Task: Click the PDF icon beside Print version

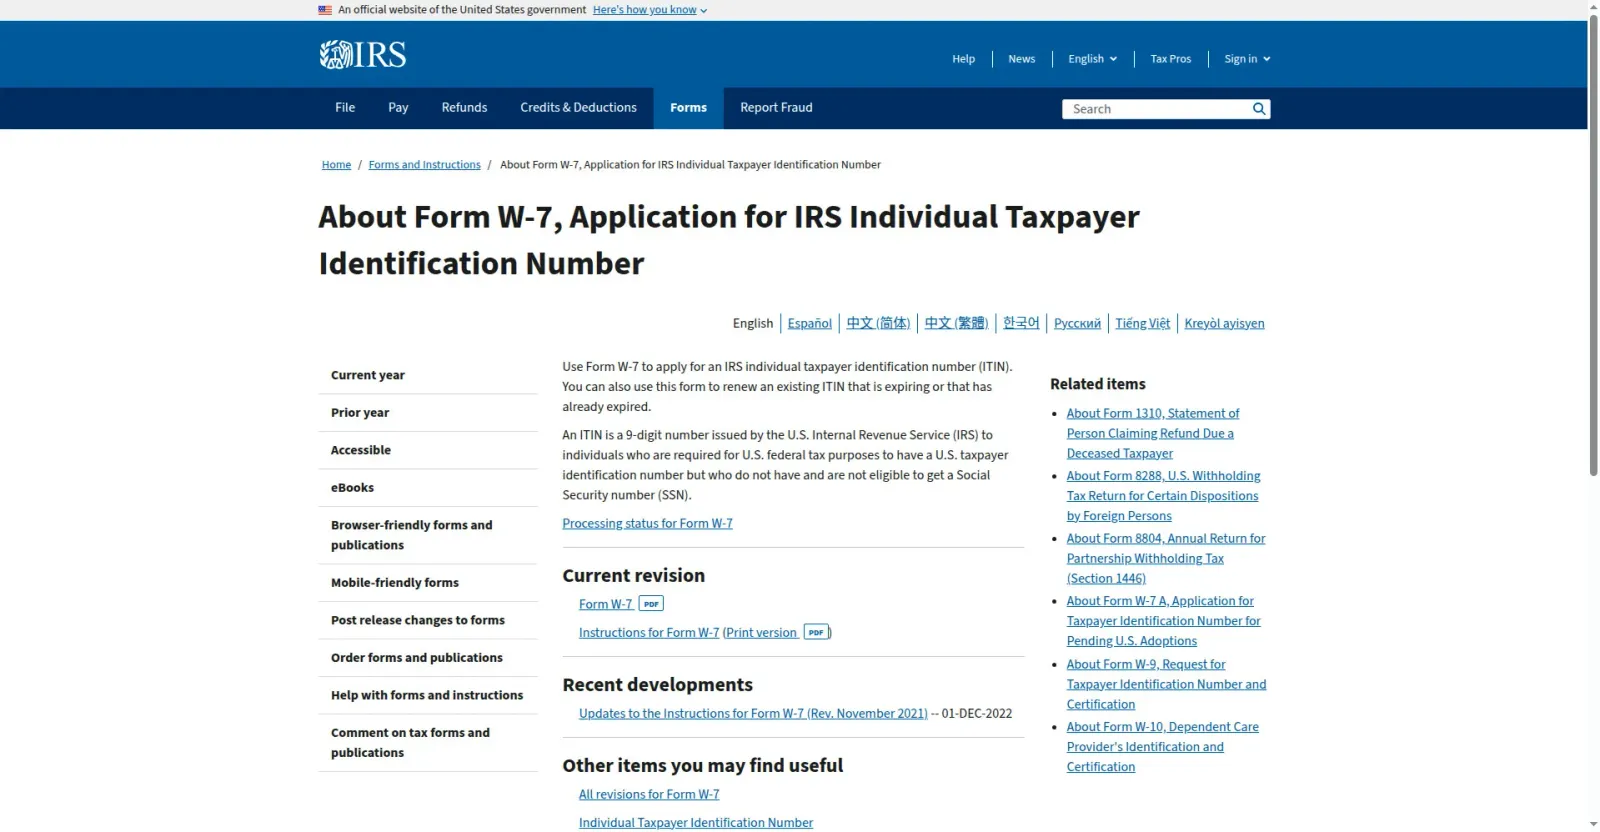Action: (816, 632)
